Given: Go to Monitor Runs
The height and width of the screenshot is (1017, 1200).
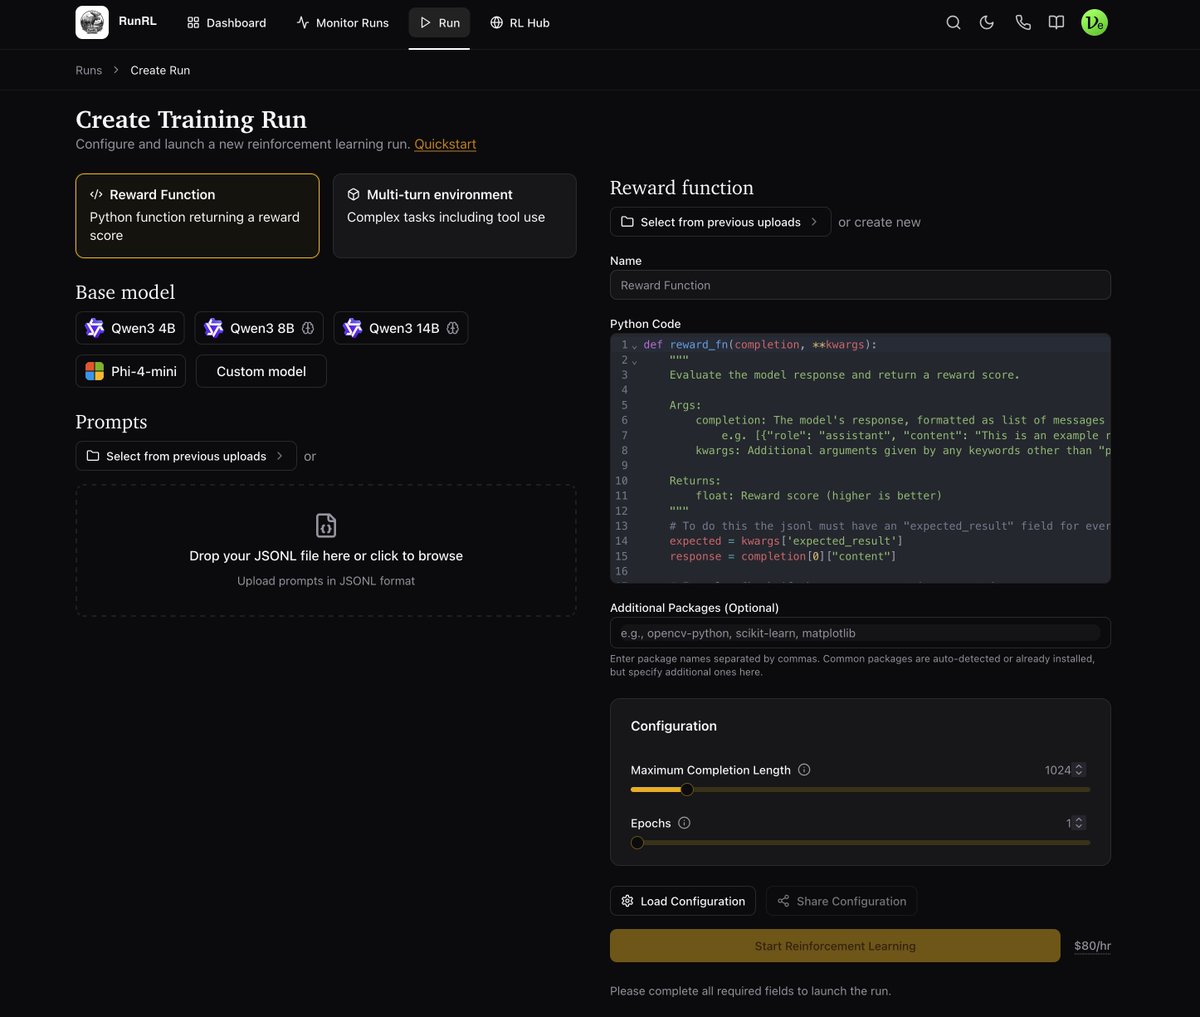Looking at the screenshot, I should point(343,22).
